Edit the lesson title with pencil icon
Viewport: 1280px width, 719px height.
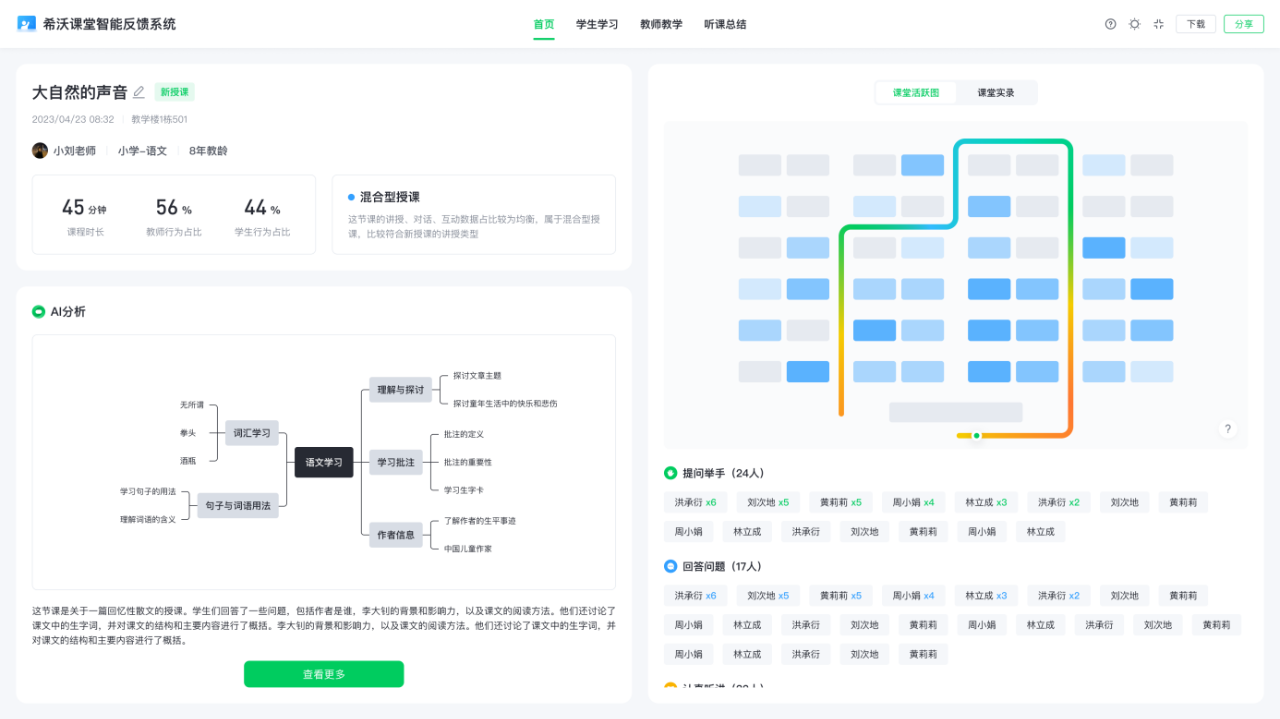click(x=139, y=92)
